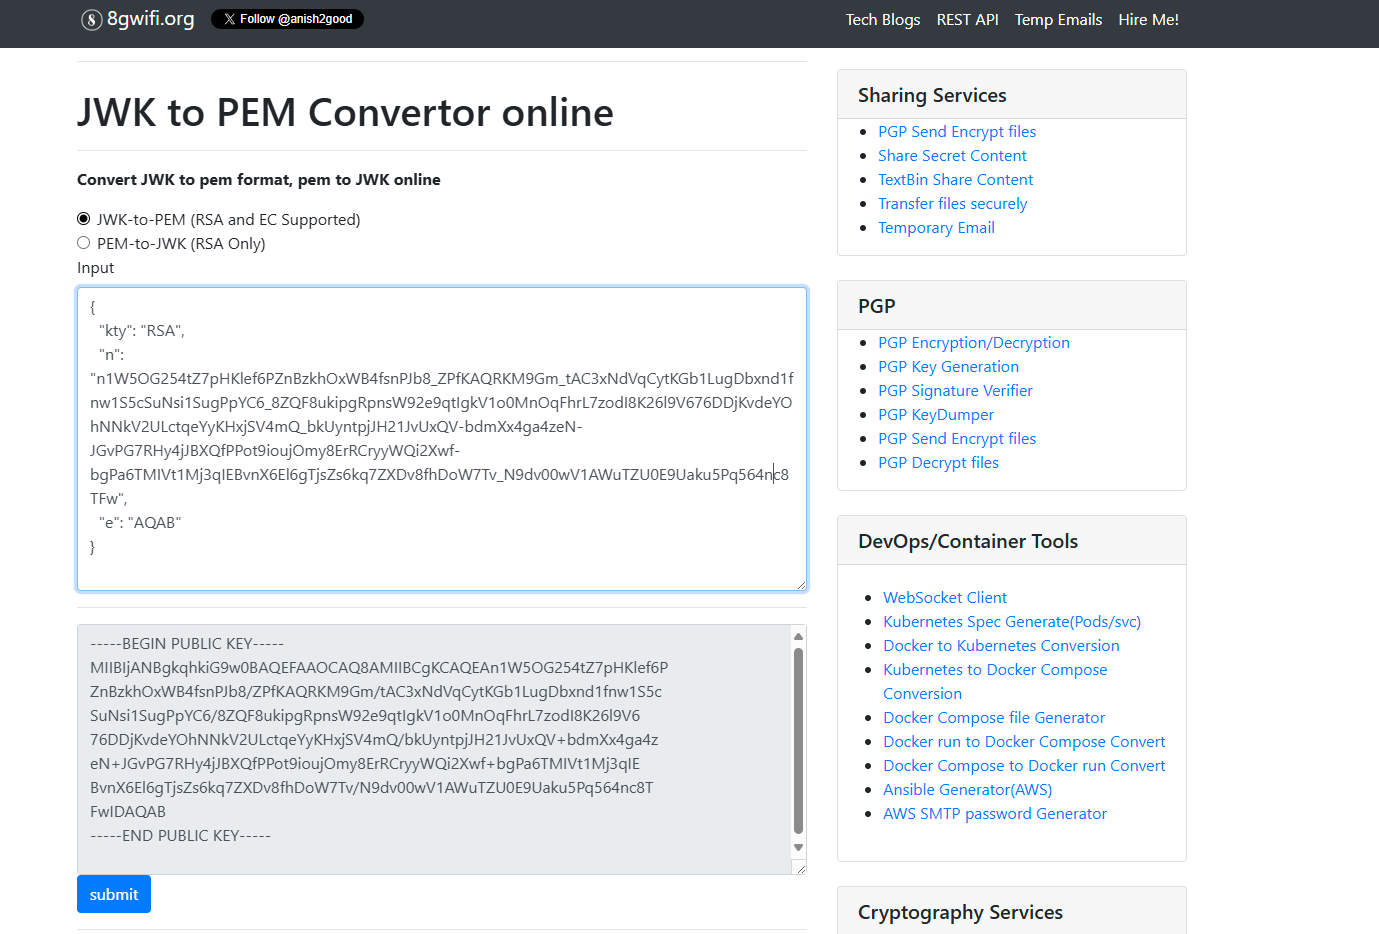Open the Share Secret Content link
The width and height of the screenshot is (1379, 934).
pyautogui.click(x=952, y=156)
